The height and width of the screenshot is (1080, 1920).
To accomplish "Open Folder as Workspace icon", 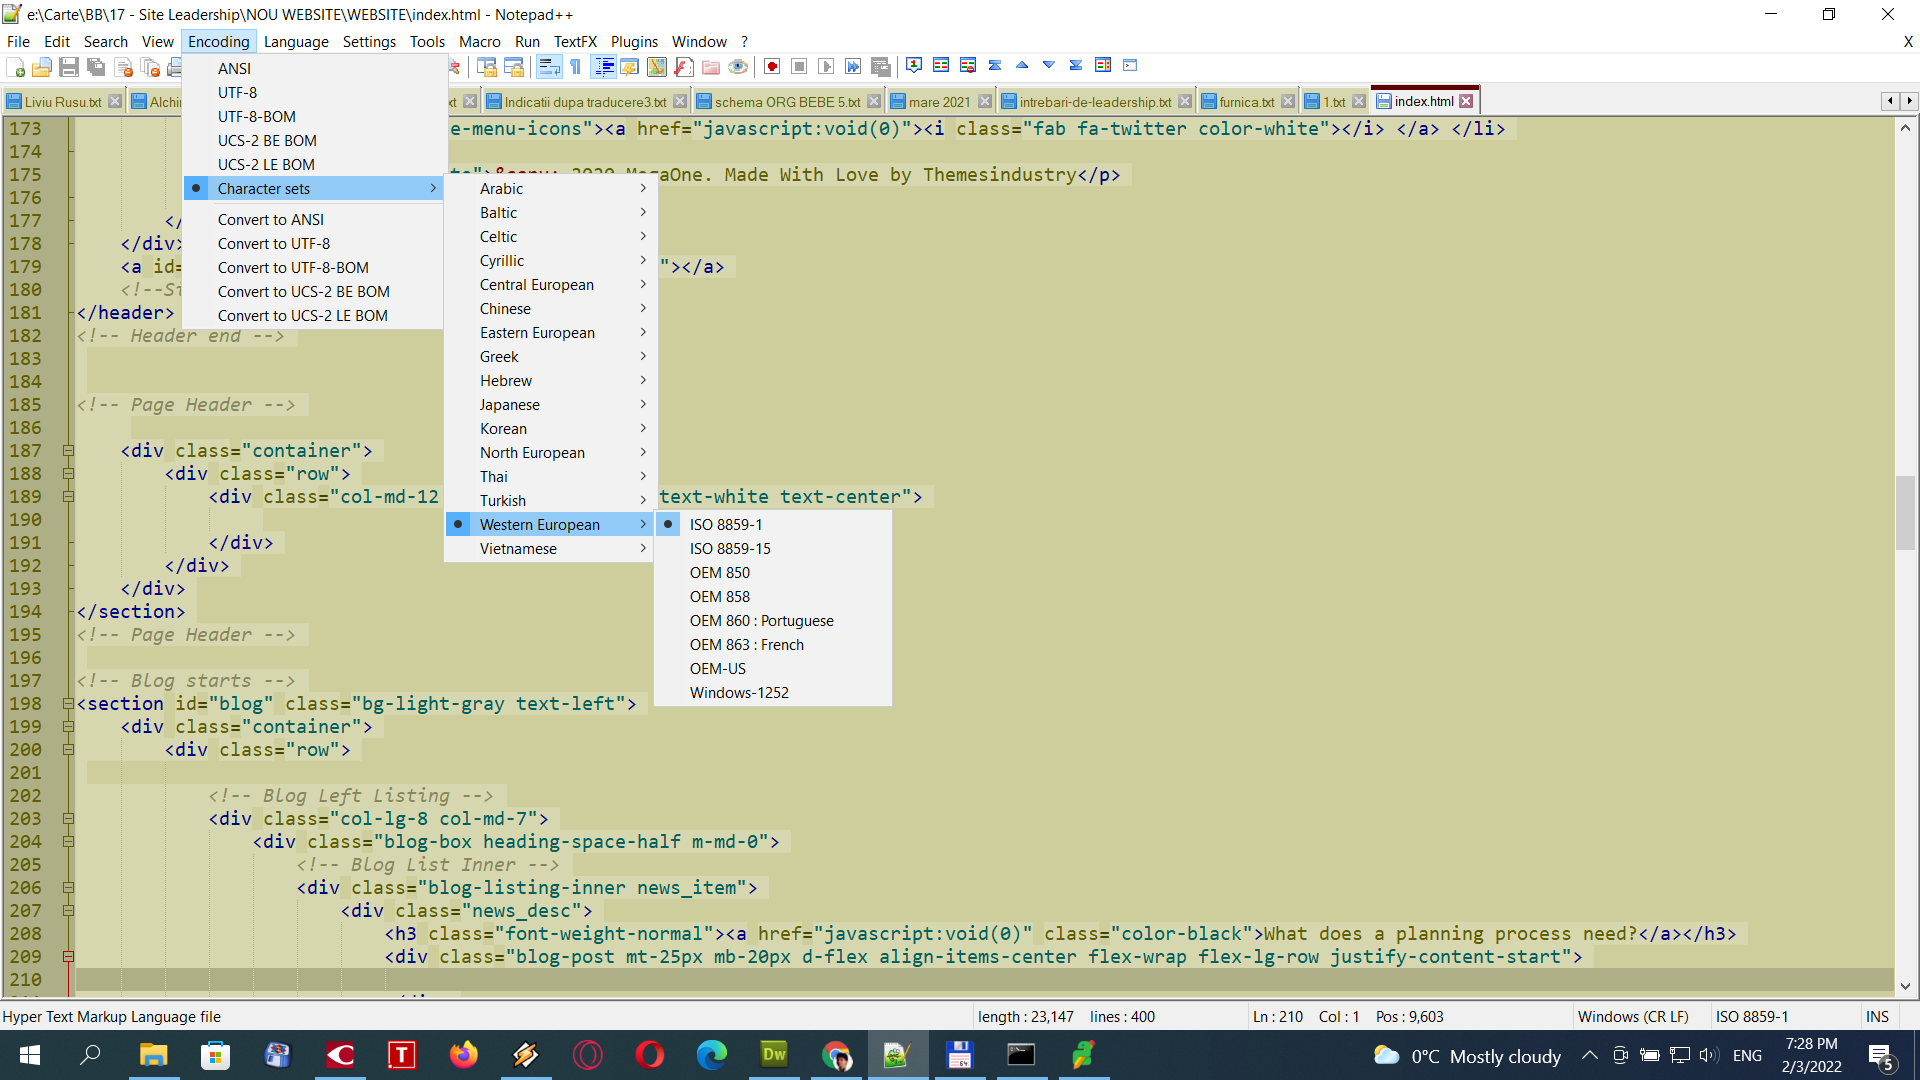I will pyautogui.click(x=711, y=67).
